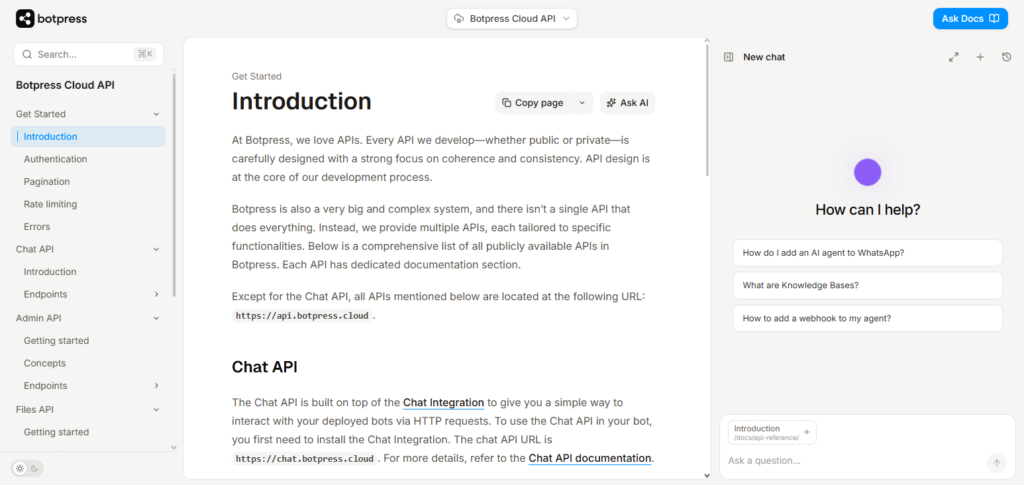Click scroll-down arrow of main content

click(707, 475)
